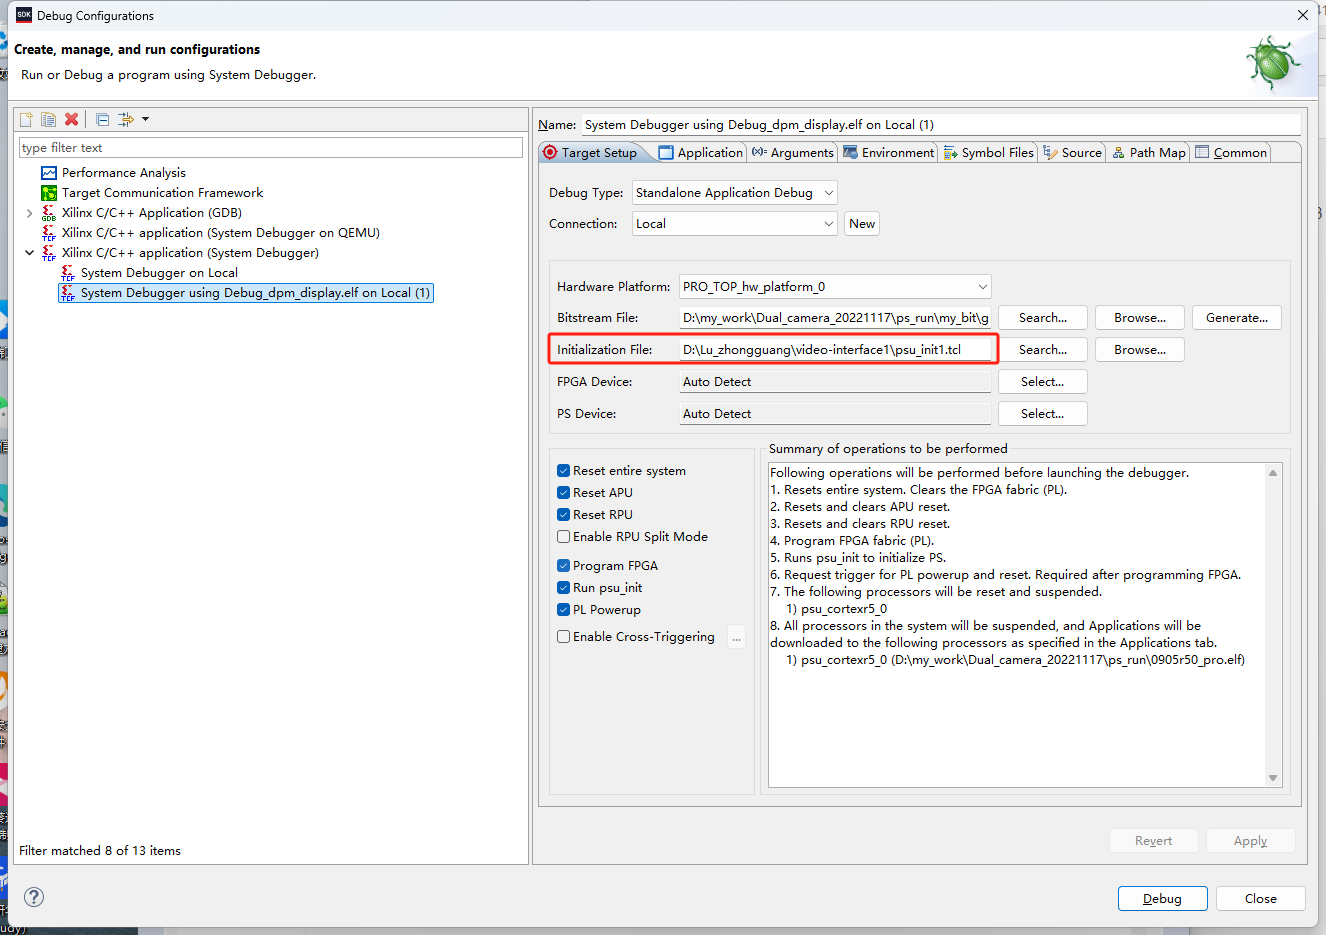
Task: Collapse Xilinx C/C++ application (System Debugger) node
Action: (x=29, y=253)
